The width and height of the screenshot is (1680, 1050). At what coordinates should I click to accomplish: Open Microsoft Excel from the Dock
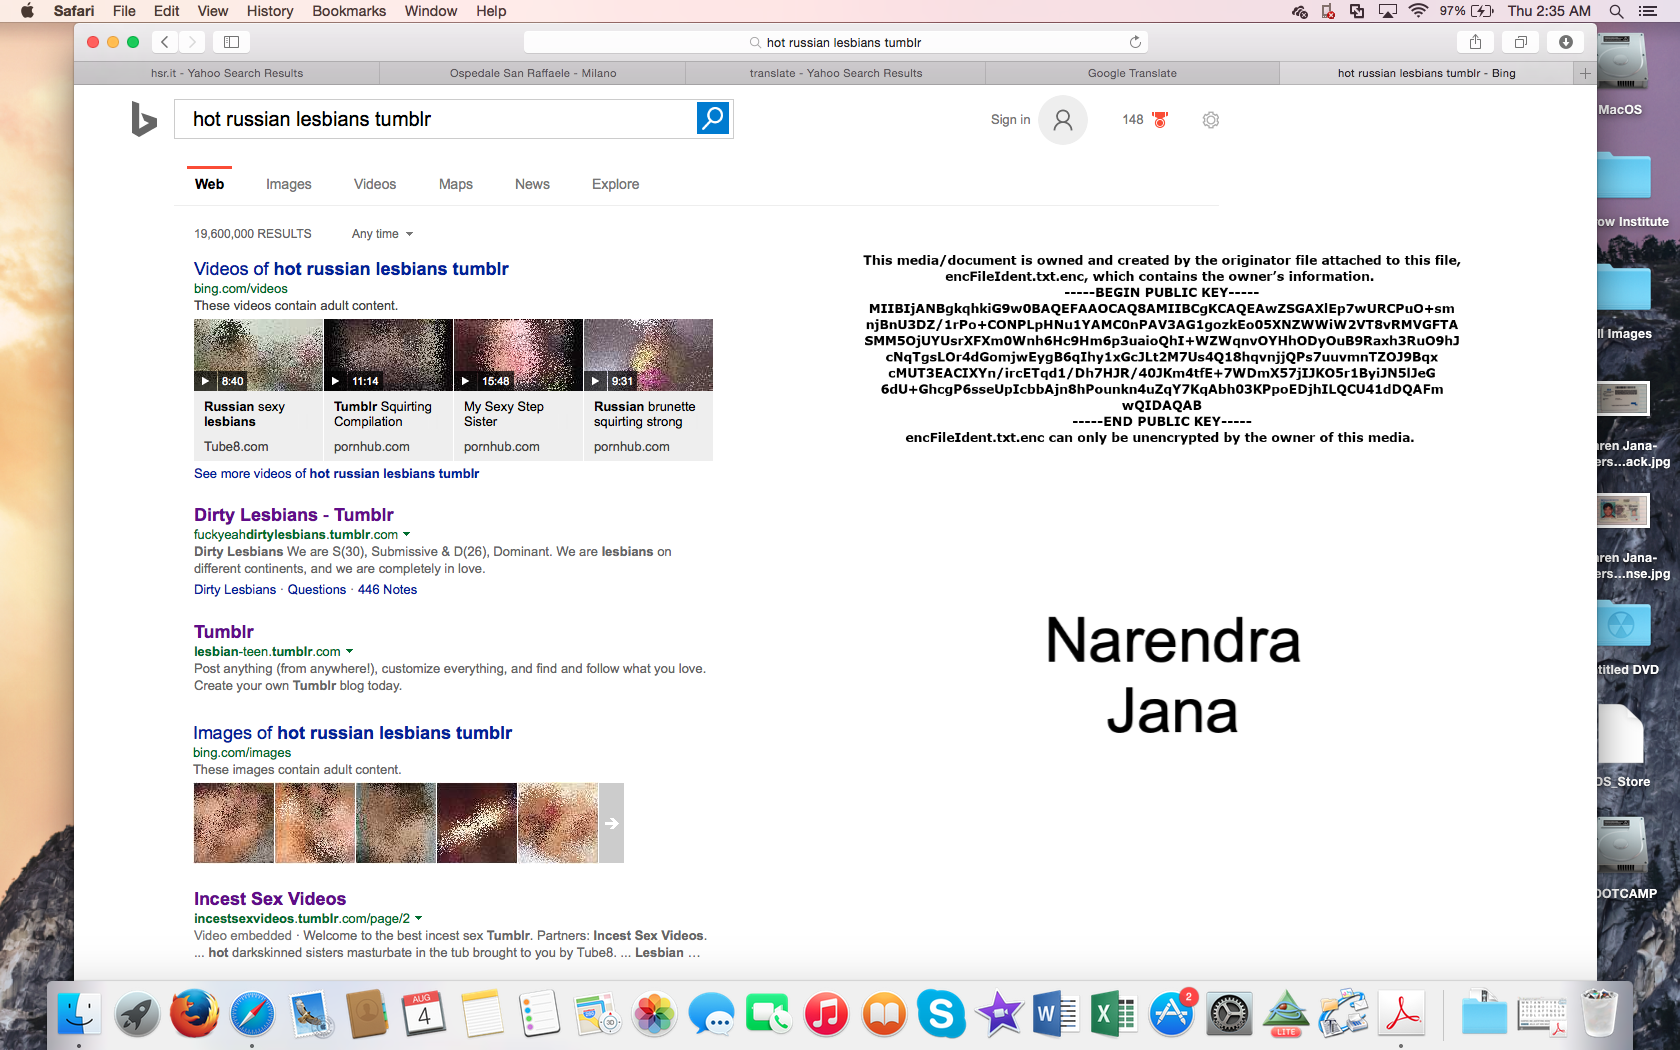tap(1114, 1014)
